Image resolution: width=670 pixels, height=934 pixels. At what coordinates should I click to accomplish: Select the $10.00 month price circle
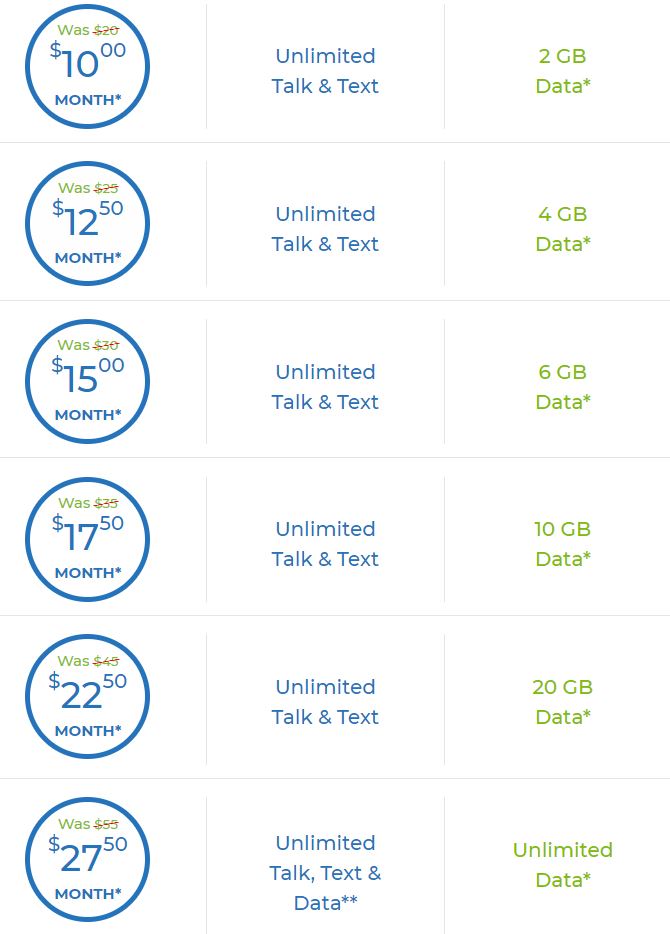coord(88,66)
